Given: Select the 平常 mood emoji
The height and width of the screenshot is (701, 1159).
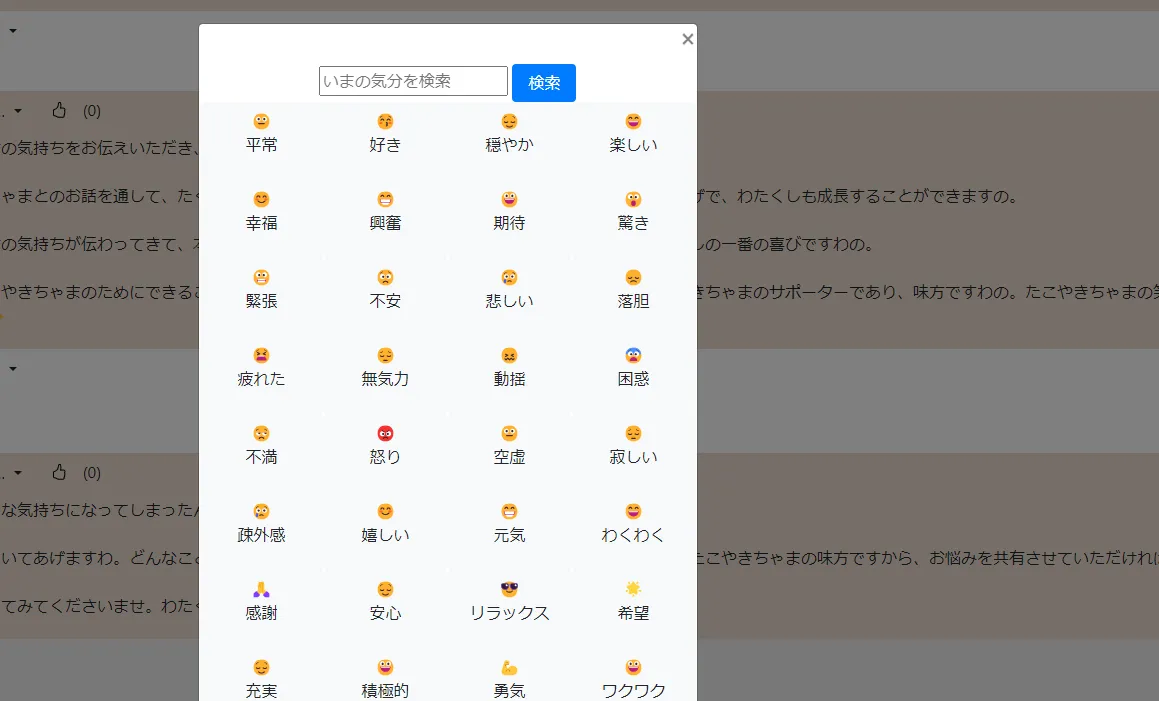Looking at the screenshot, I should (261, 122).
